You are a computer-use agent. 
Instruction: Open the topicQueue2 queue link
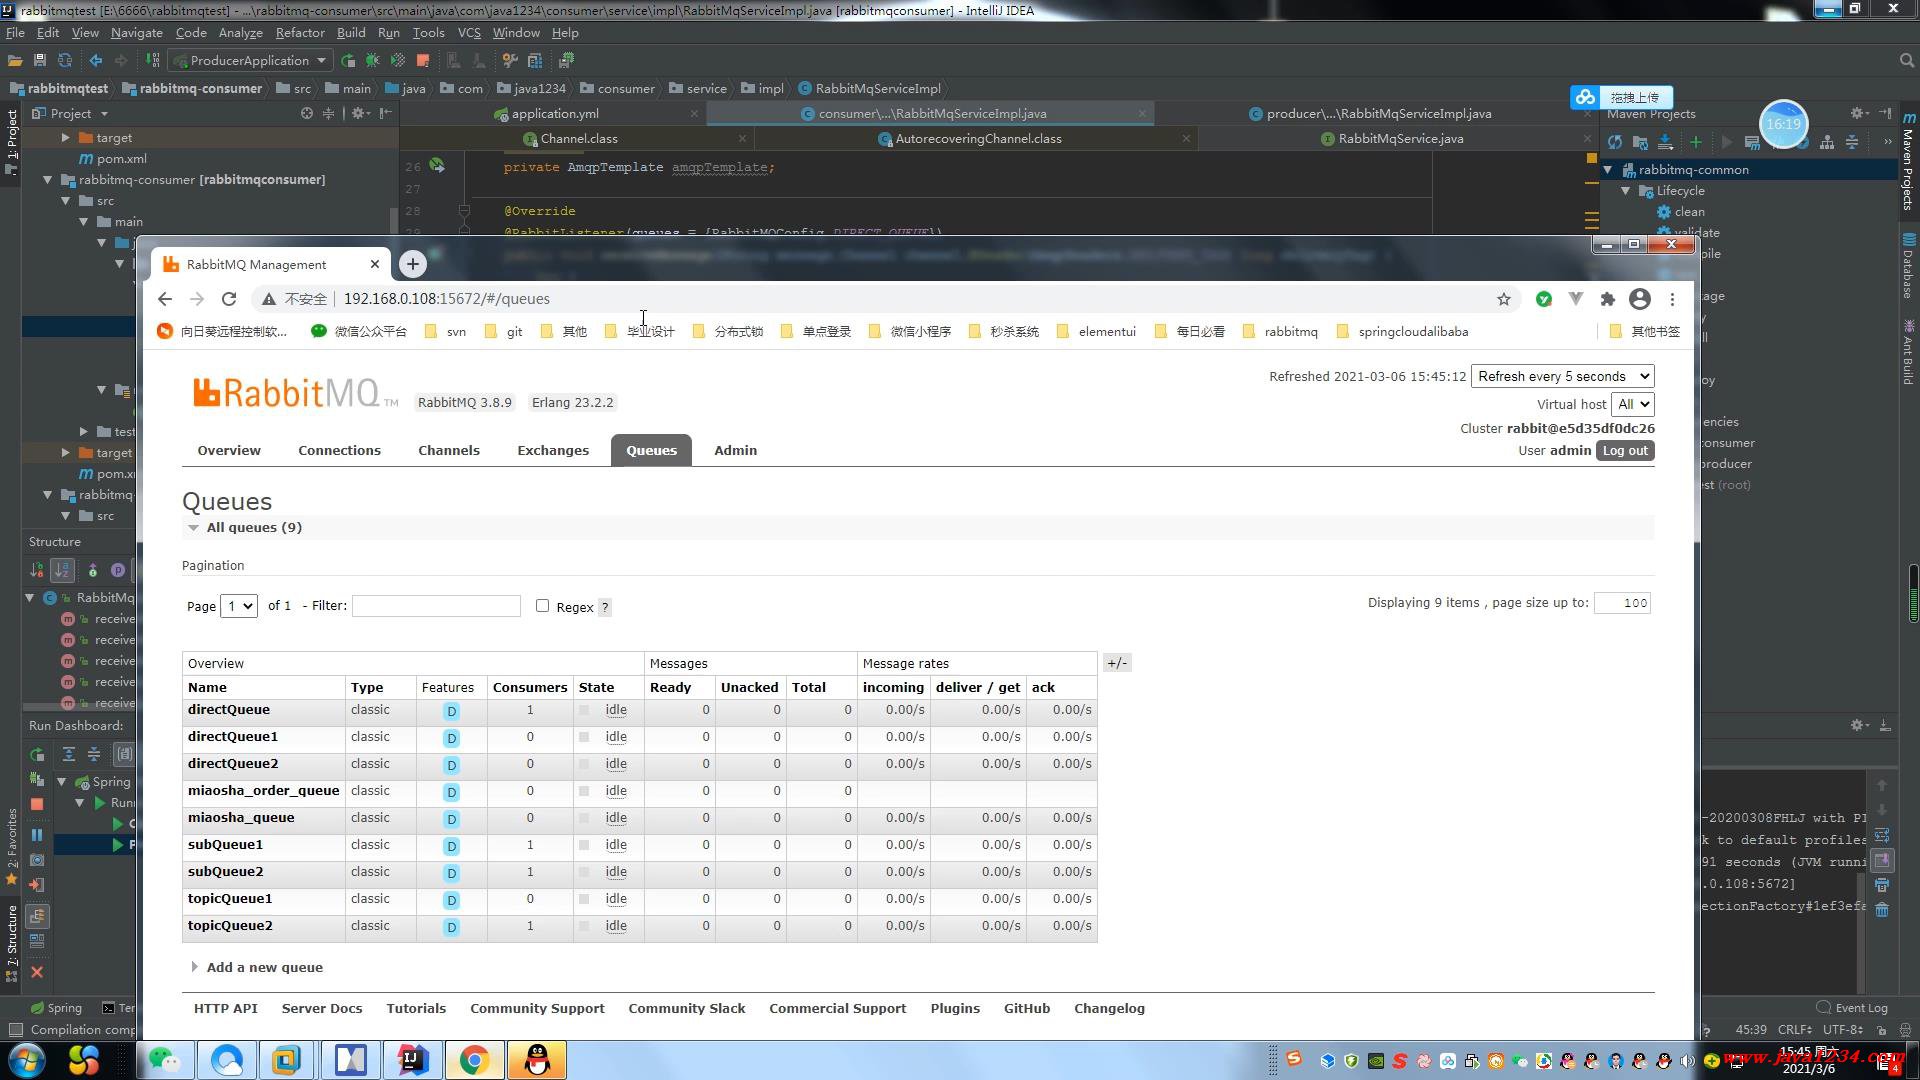[230, 926]
